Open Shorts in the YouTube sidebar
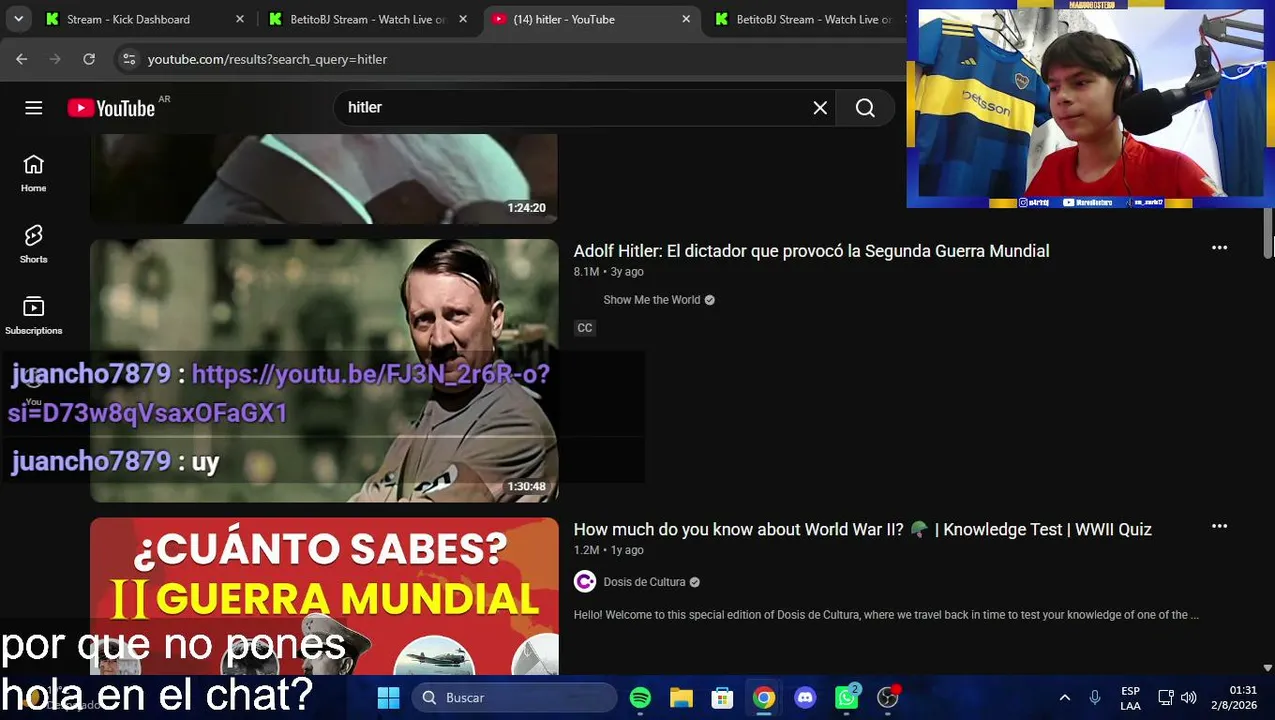This screenshot has height=720, width=1275. (34, 244)
